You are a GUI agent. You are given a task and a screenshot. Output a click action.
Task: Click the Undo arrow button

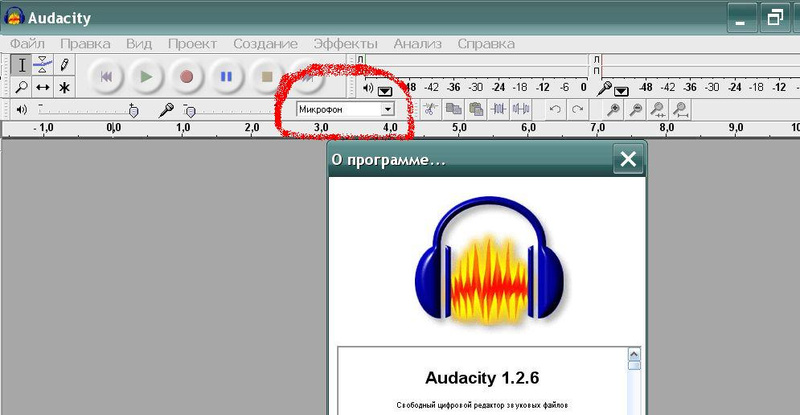[555, 109]
